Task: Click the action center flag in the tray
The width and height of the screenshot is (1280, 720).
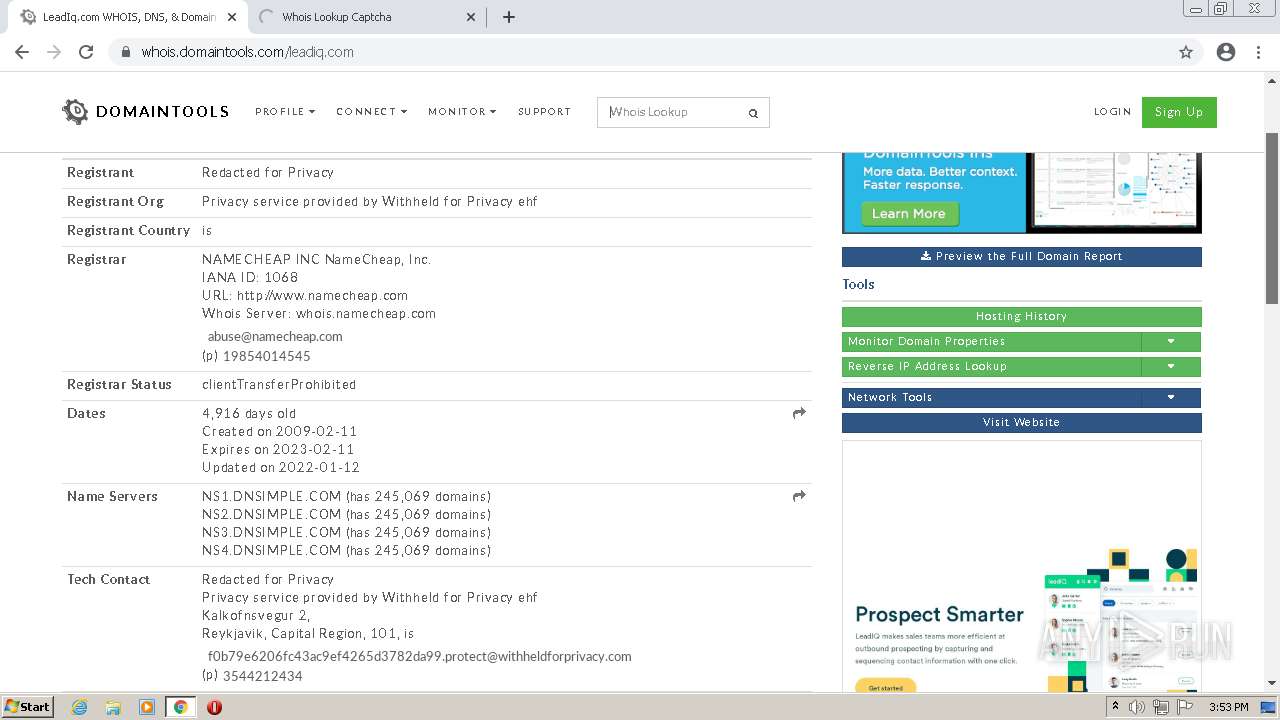Action: coord(1185,707)
